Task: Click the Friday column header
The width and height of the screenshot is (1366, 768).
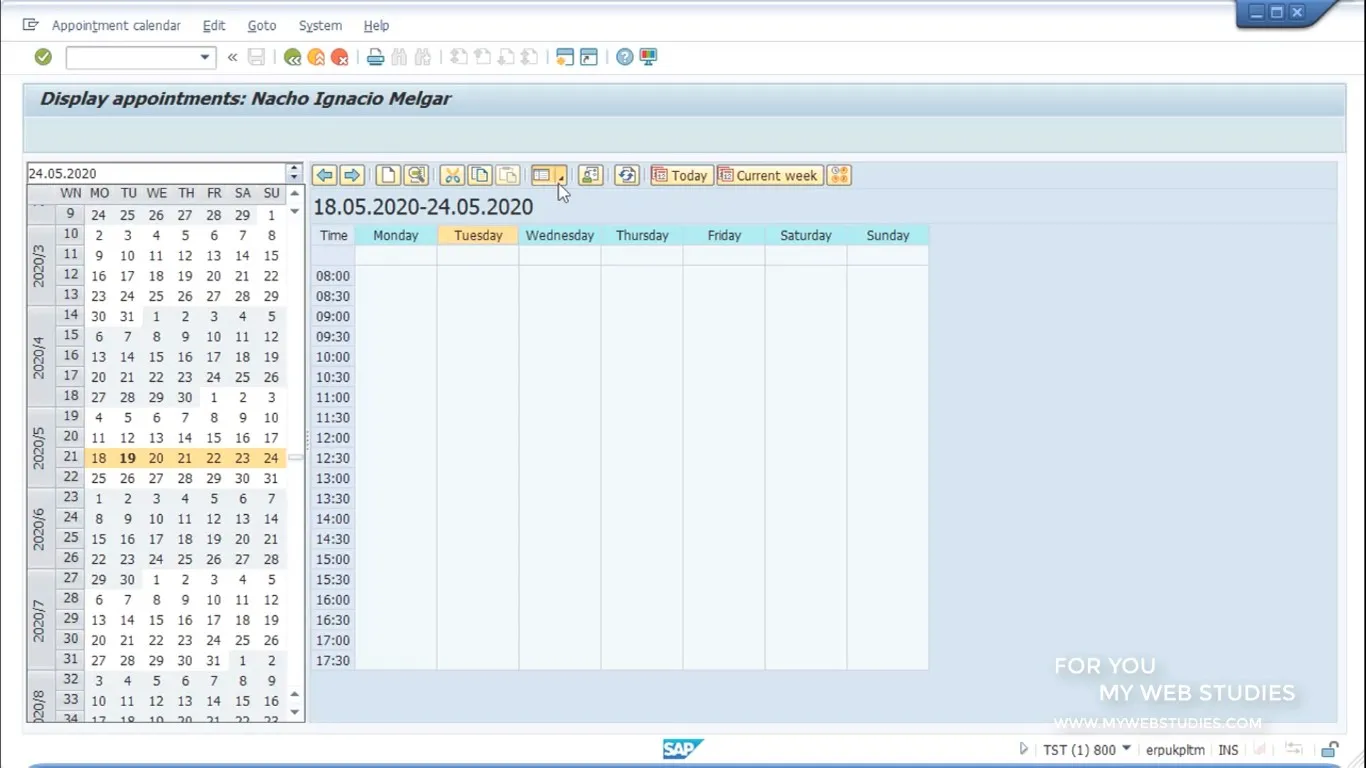Action: pos(724,235)
